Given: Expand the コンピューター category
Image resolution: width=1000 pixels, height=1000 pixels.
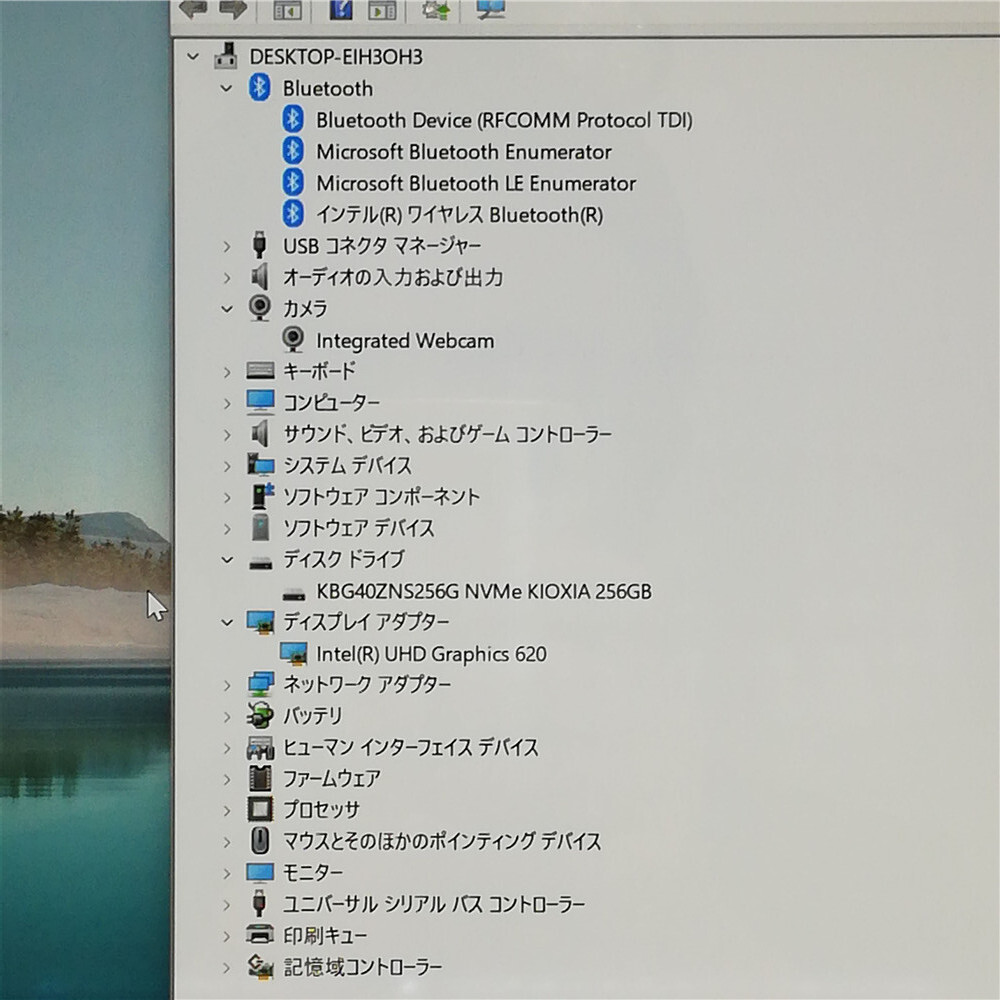Looking at the screenshot, I should 226,403.
